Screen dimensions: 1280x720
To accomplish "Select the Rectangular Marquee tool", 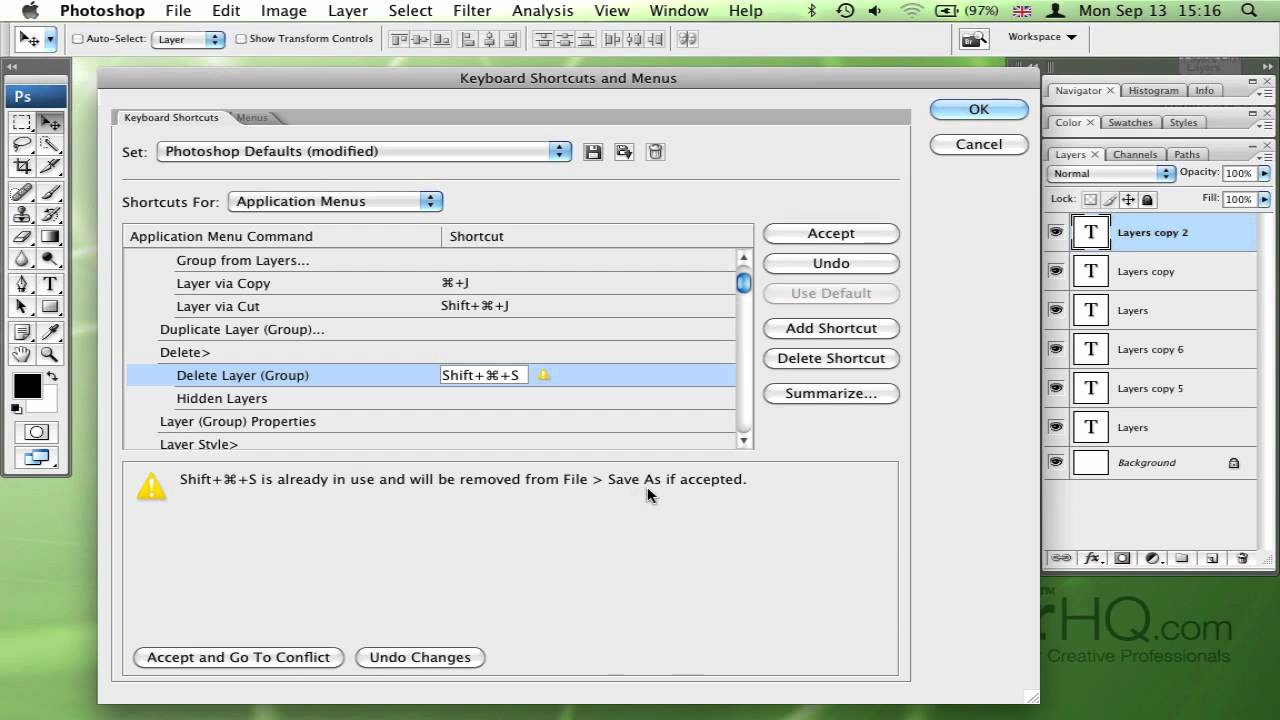I will (21, 123).
